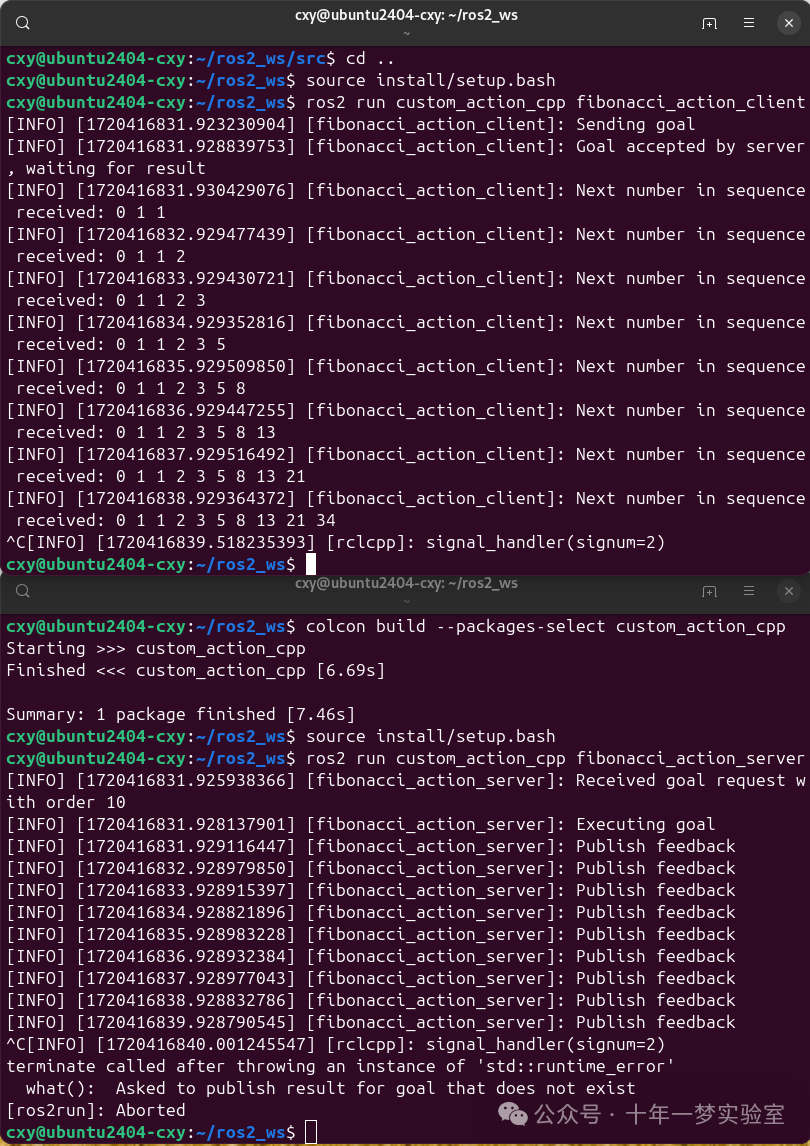Open search in the top terminal window
The width and height of the screenshot is (810, 1146).
point(23,23)
